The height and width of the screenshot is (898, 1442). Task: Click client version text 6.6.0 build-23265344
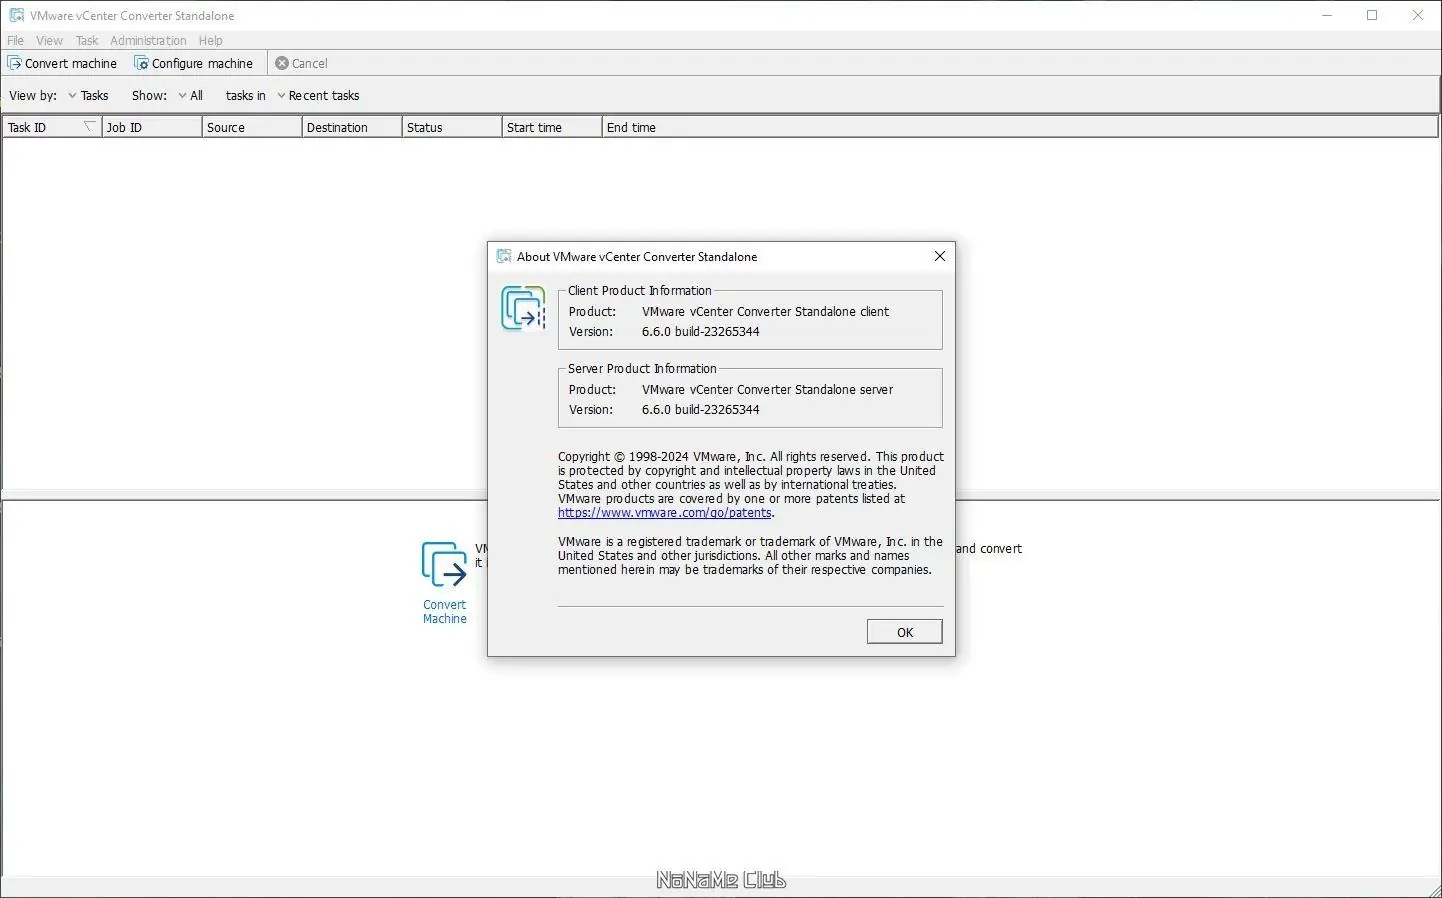pos(701,331)
